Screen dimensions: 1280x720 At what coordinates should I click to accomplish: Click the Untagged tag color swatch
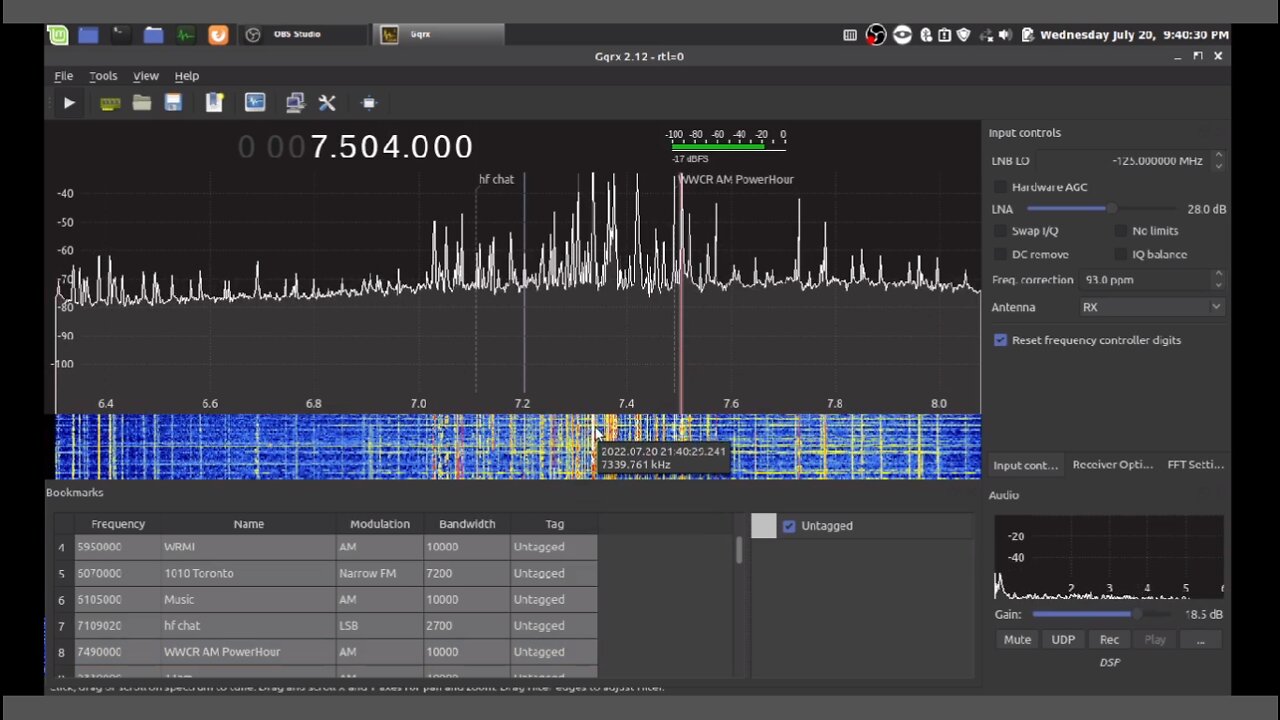pyautogui.click(x=764, y=526)
